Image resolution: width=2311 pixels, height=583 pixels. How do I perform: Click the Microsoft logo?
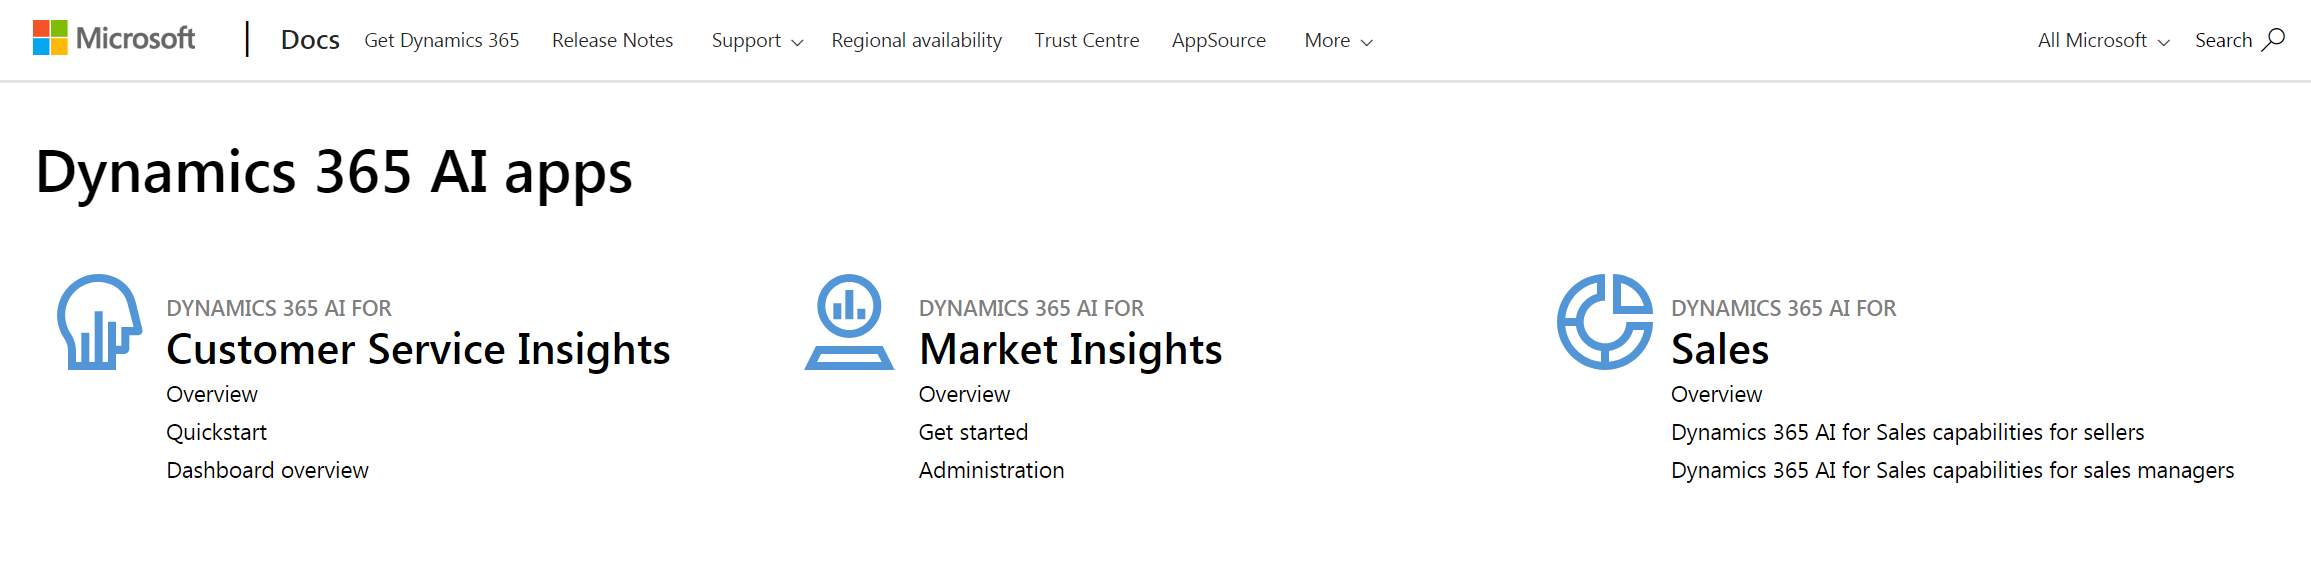tap(114, 39)
